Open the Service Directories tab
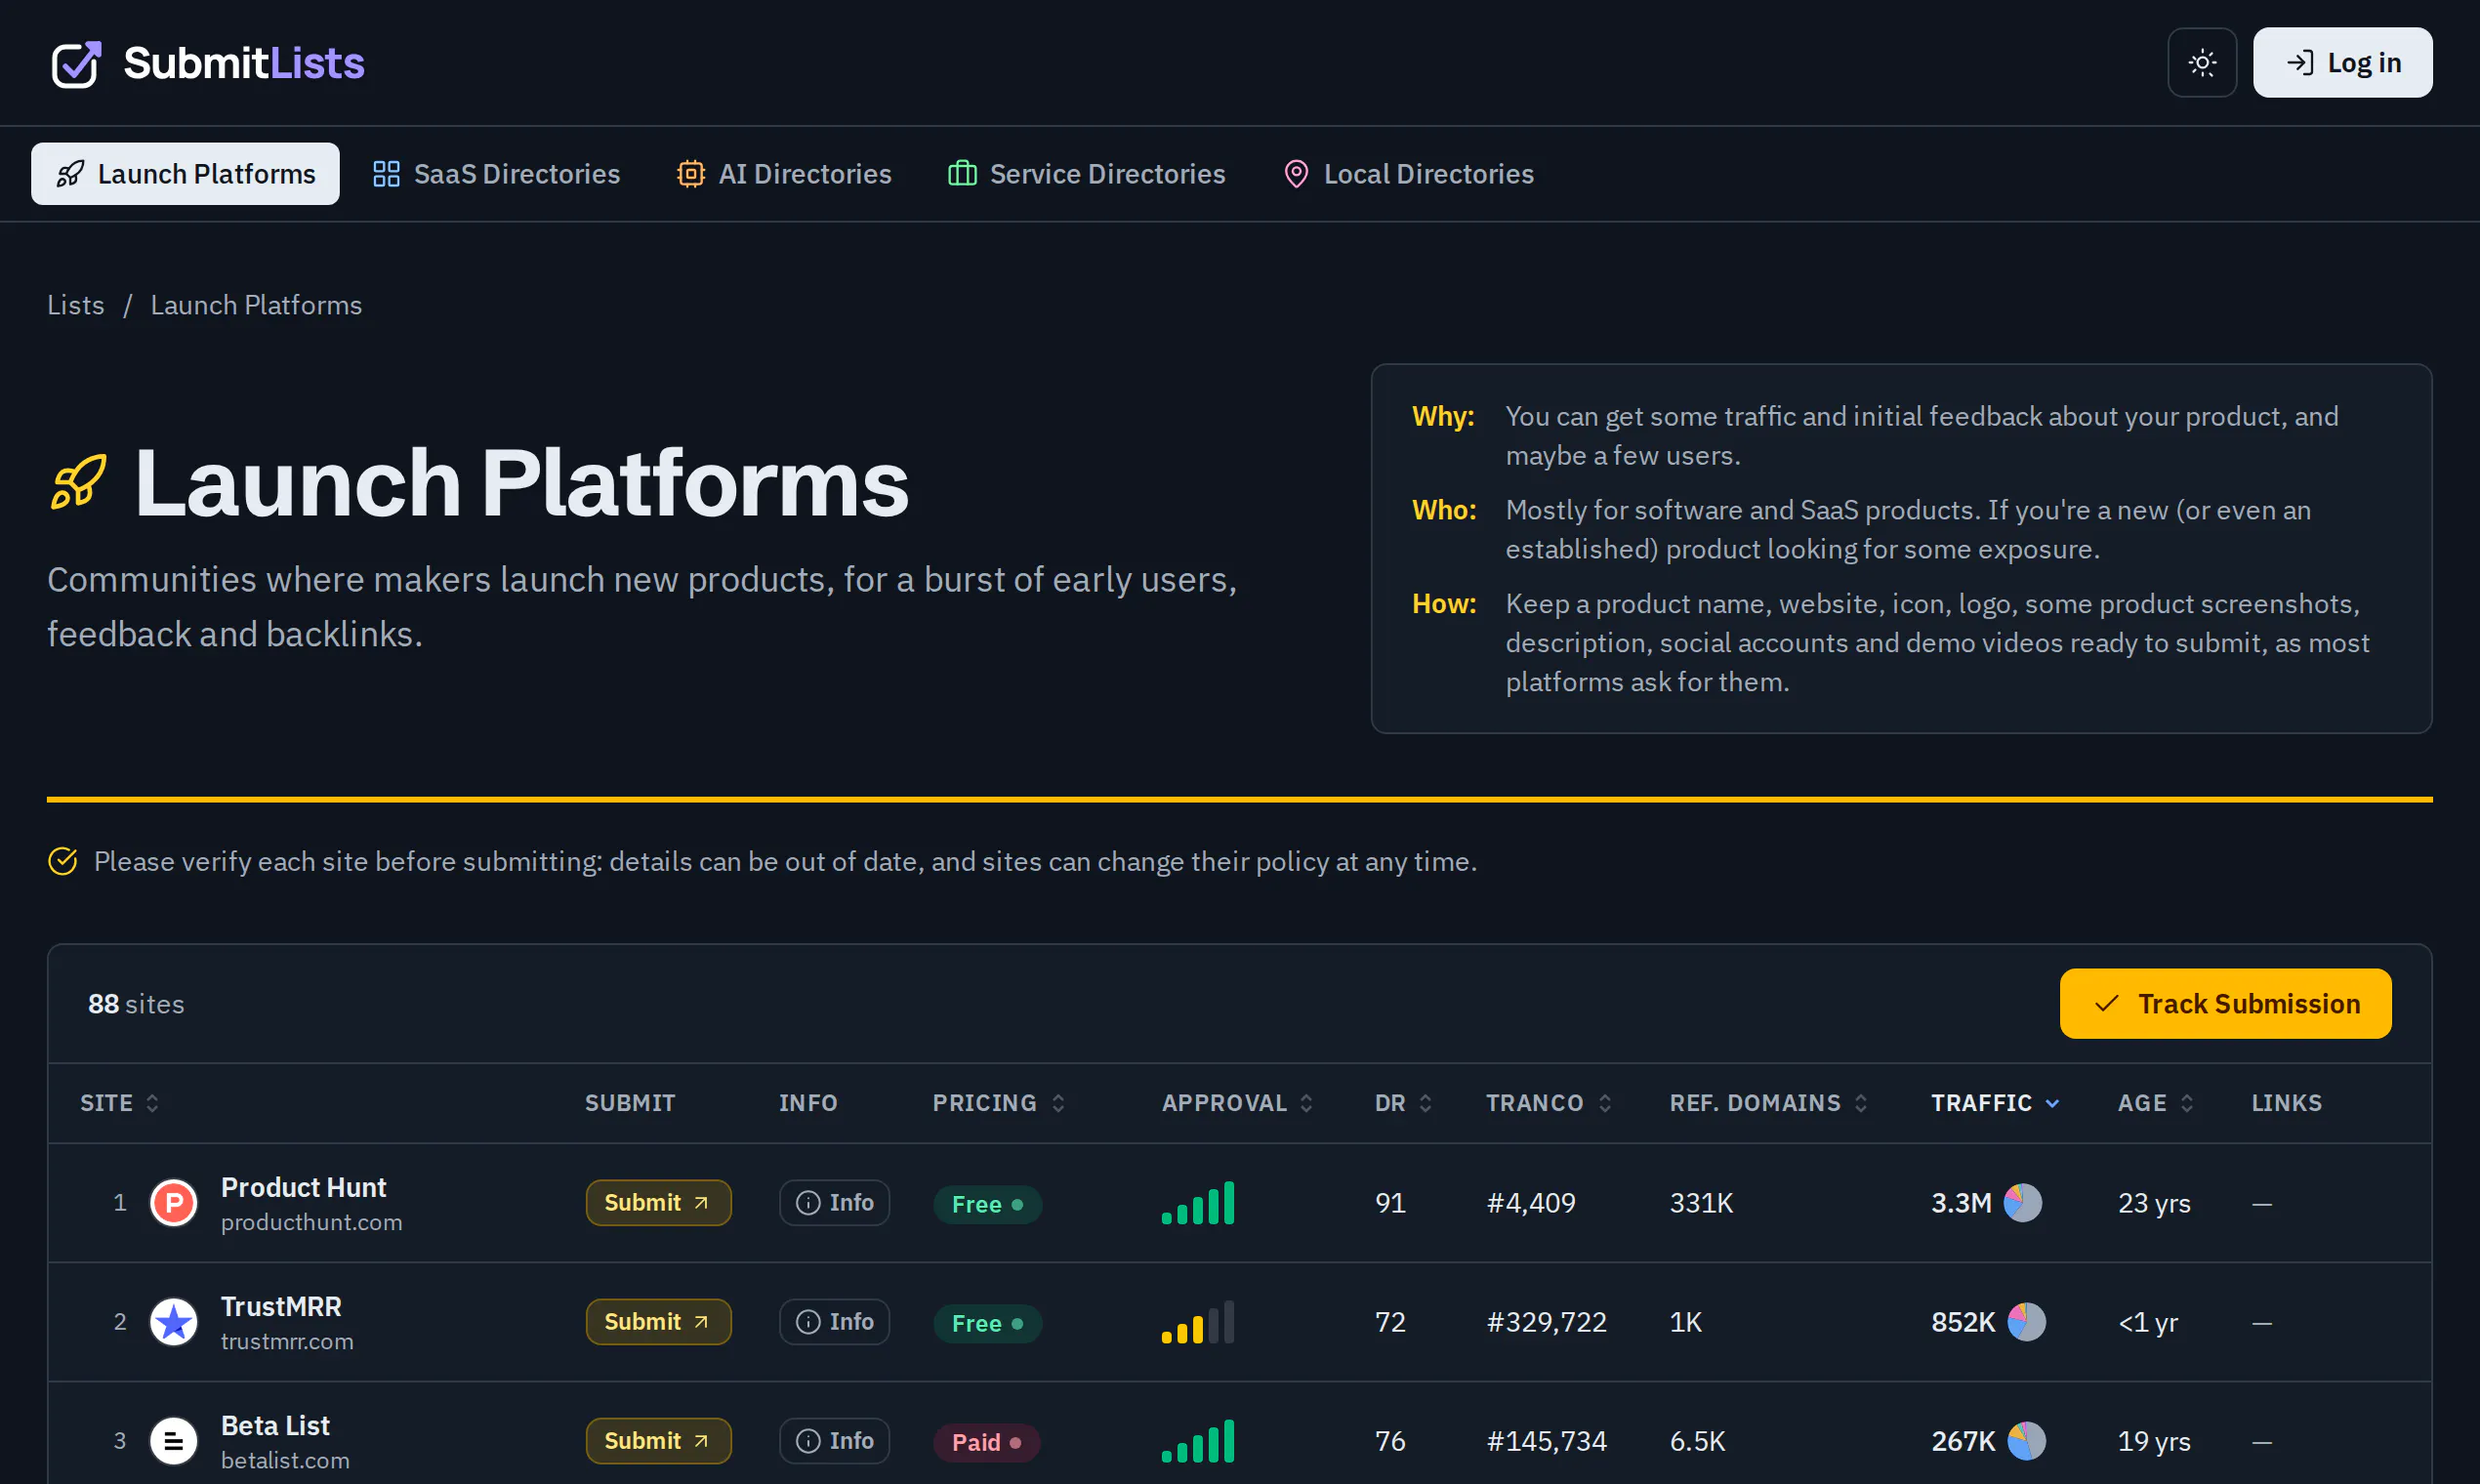Screen dimensions: 2480x1484 coord(1086,174)
